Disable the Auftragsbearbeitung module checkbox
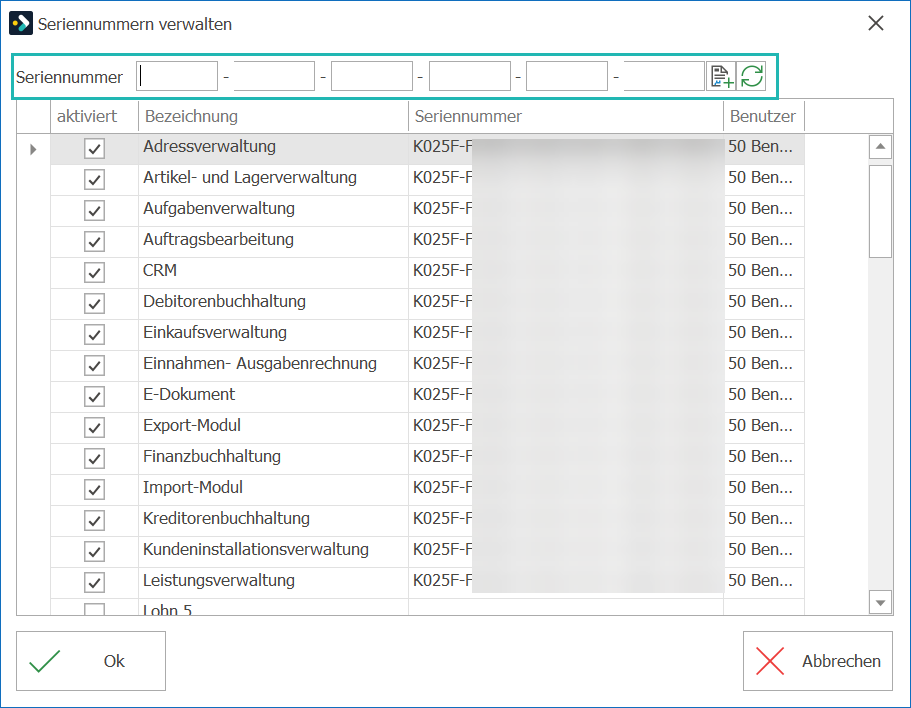This screenshot has width=911, height=708. click(94, 241)
